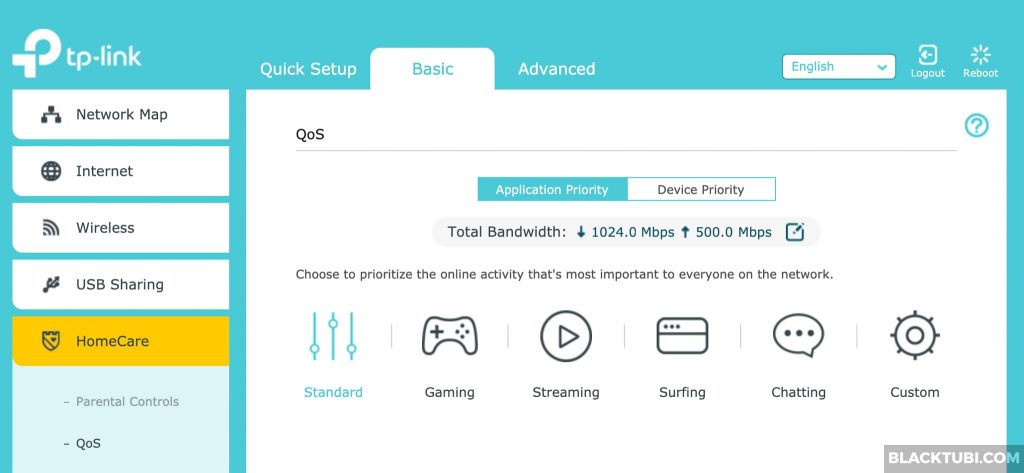Switch to the Advanced tab
Viewport: 1024px width, 473px height.
556,69
